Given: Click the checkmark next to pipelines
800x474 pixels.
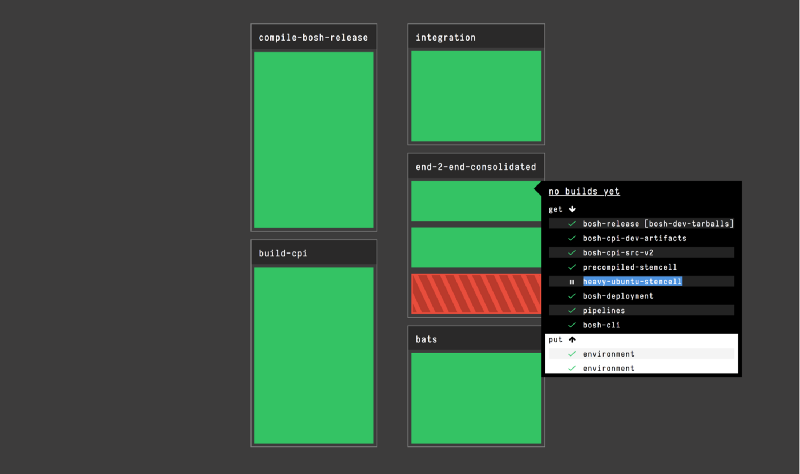Looking at the screenshot, I should pos(571,311).
